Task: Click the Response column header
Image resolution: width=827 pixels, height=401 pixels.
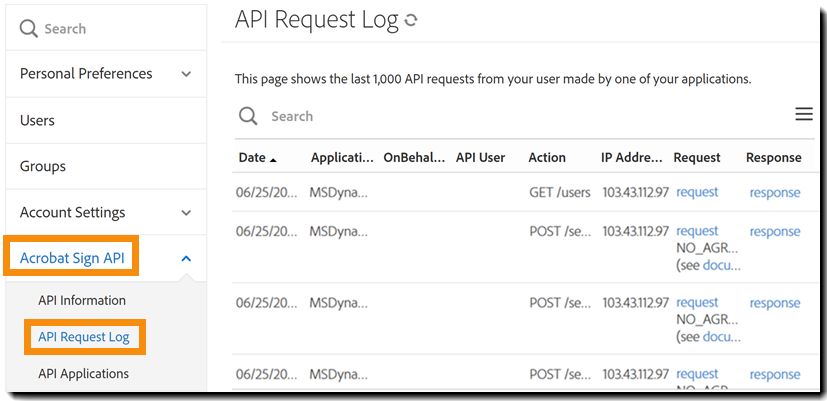Action: [774, 158]
